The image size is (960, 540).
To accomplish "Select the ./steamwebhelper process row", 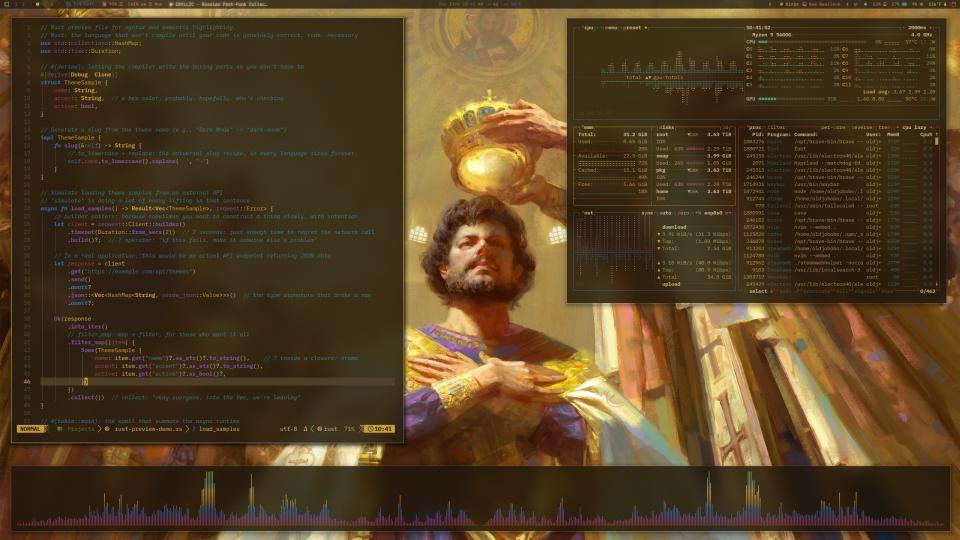I will (839, 263).
